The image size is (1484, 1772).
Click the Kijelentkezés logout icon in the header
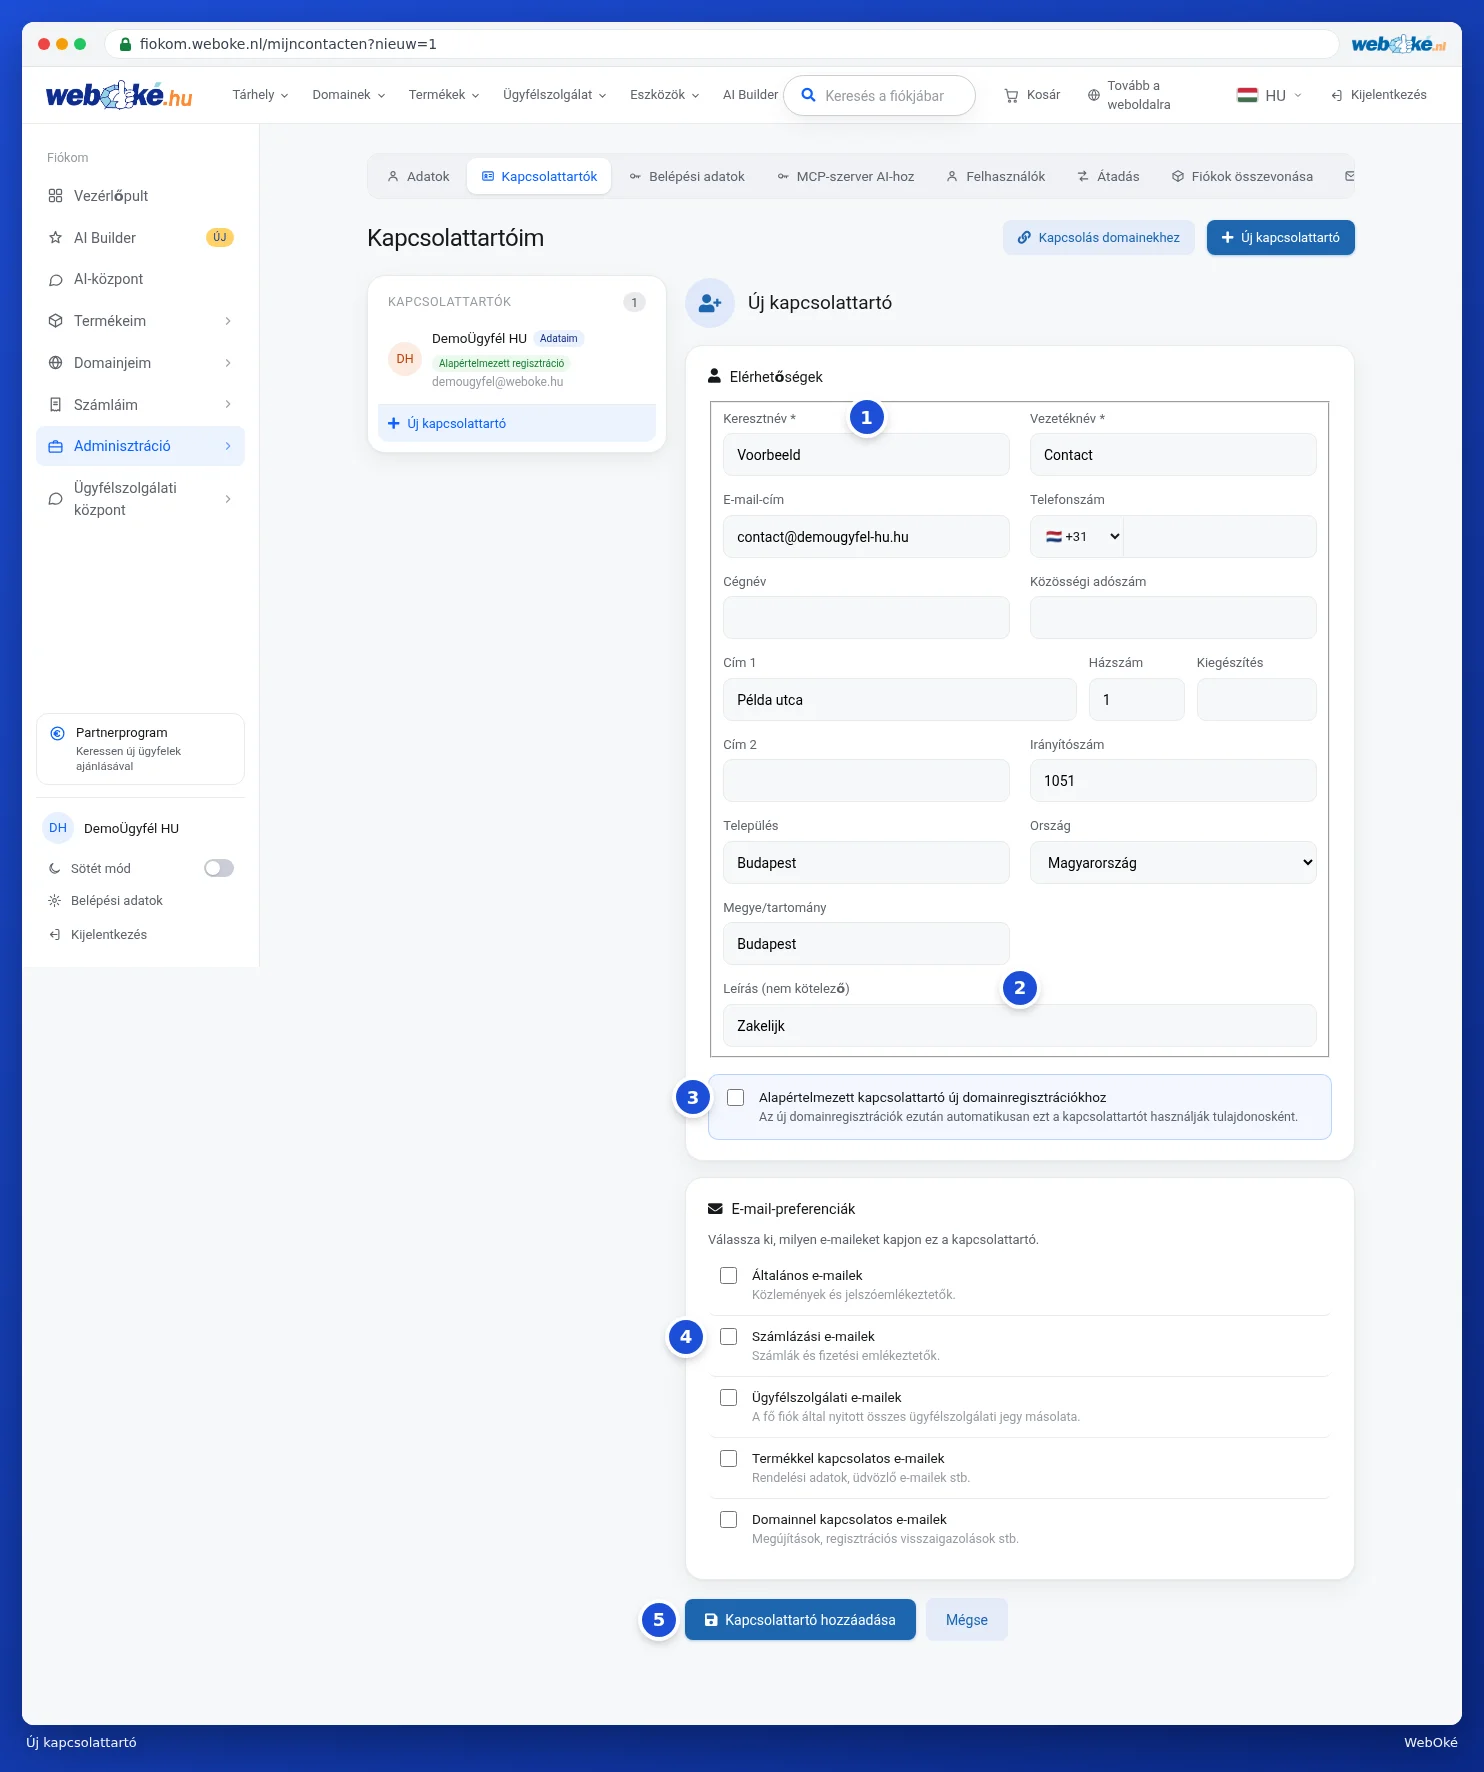point(1336,95)
